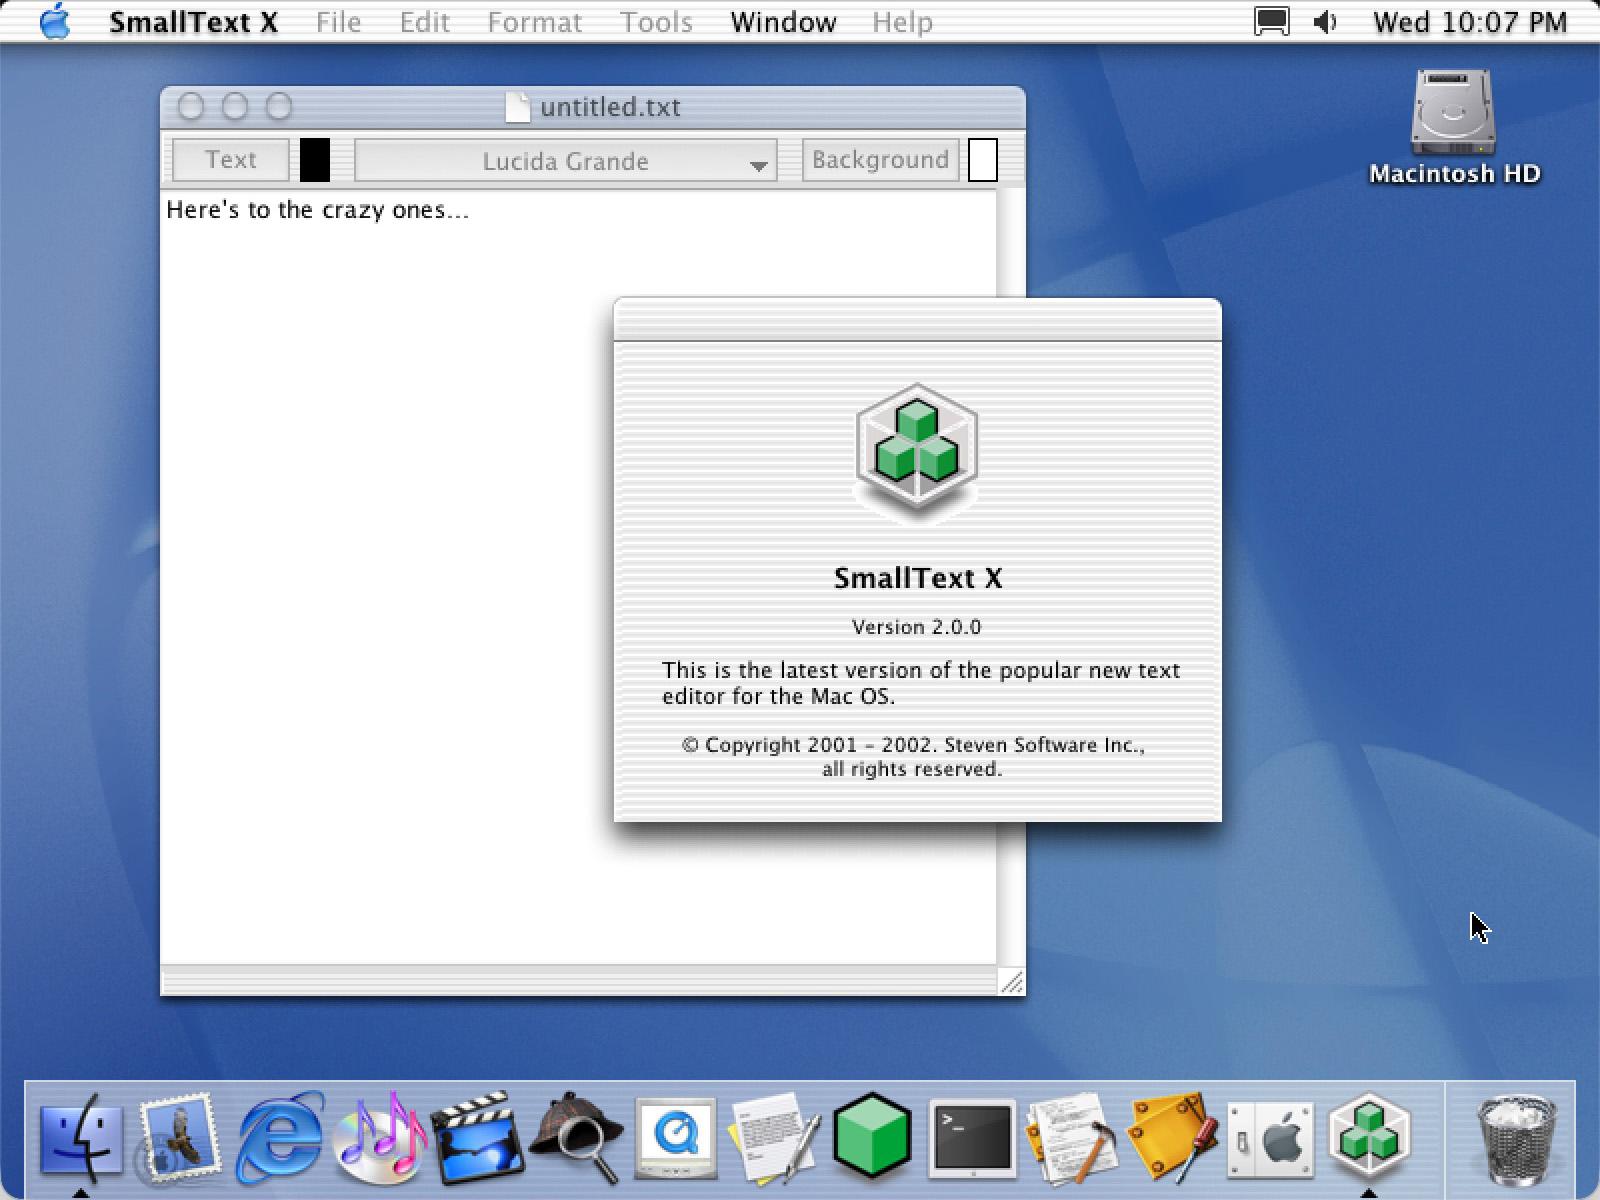The width and height of the screenshot is (1600, 1200).
Task: Click the clock showing Wed 10:07 PM
Action: point(1470,22)
